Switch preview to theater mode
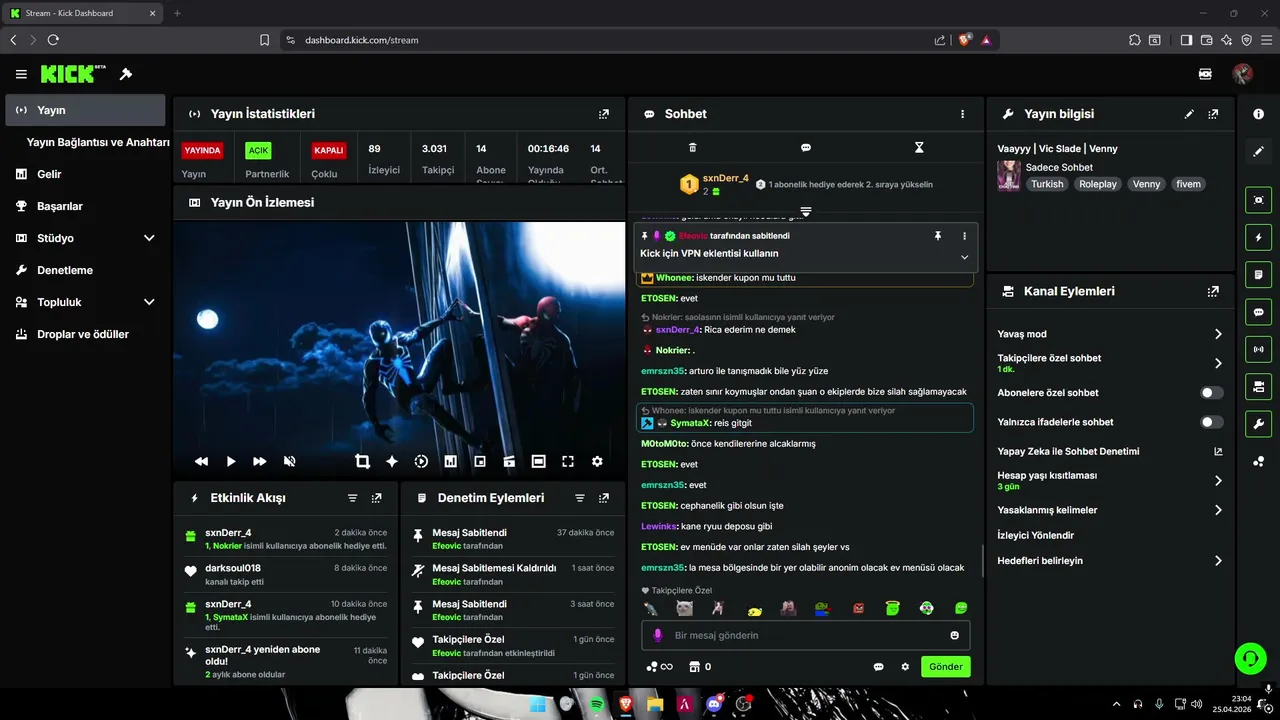The height and width of the screenshot is (720, 1280). (x=539, y=461)
